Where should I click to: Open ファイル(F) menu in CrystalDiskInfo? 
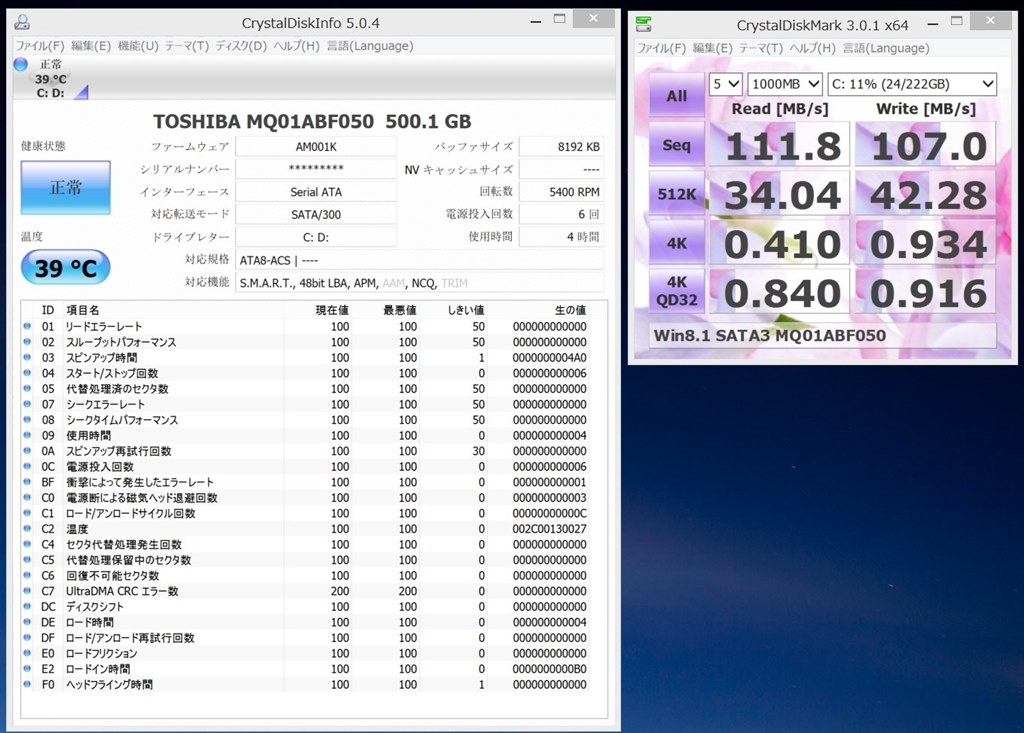tap(40, 46)
